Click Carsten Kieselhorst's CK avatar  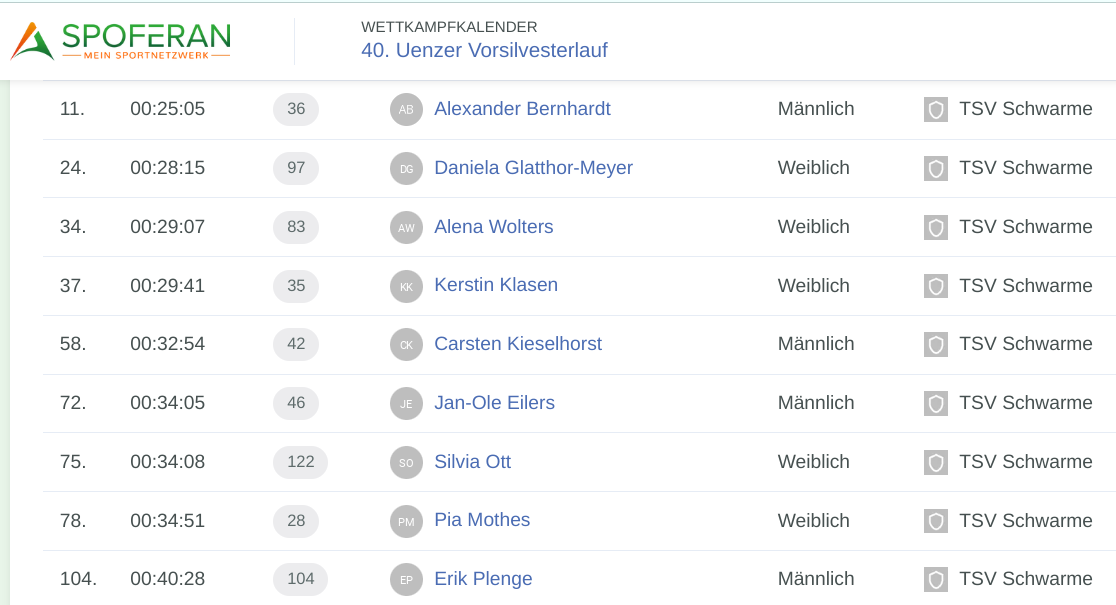click(406, 345)
